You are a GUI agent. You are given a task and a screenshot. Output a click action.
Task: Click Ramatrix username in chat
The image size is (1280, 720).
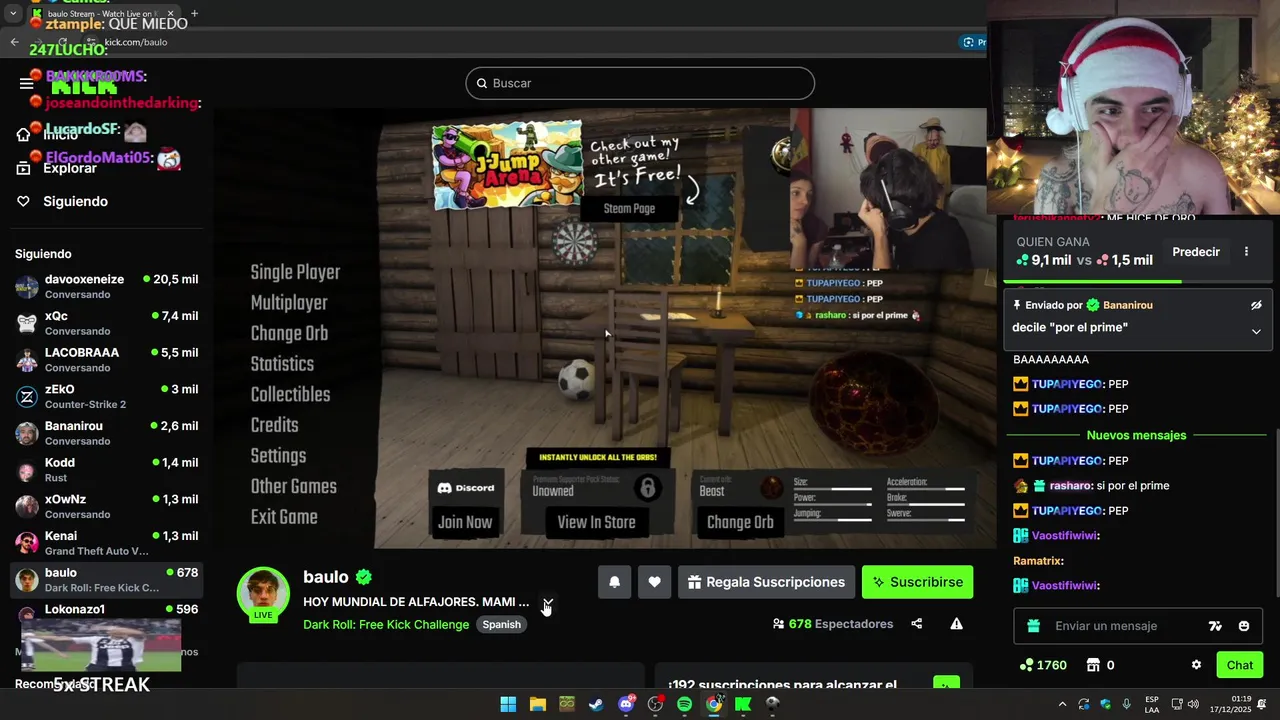click(x=1036, y=561)
